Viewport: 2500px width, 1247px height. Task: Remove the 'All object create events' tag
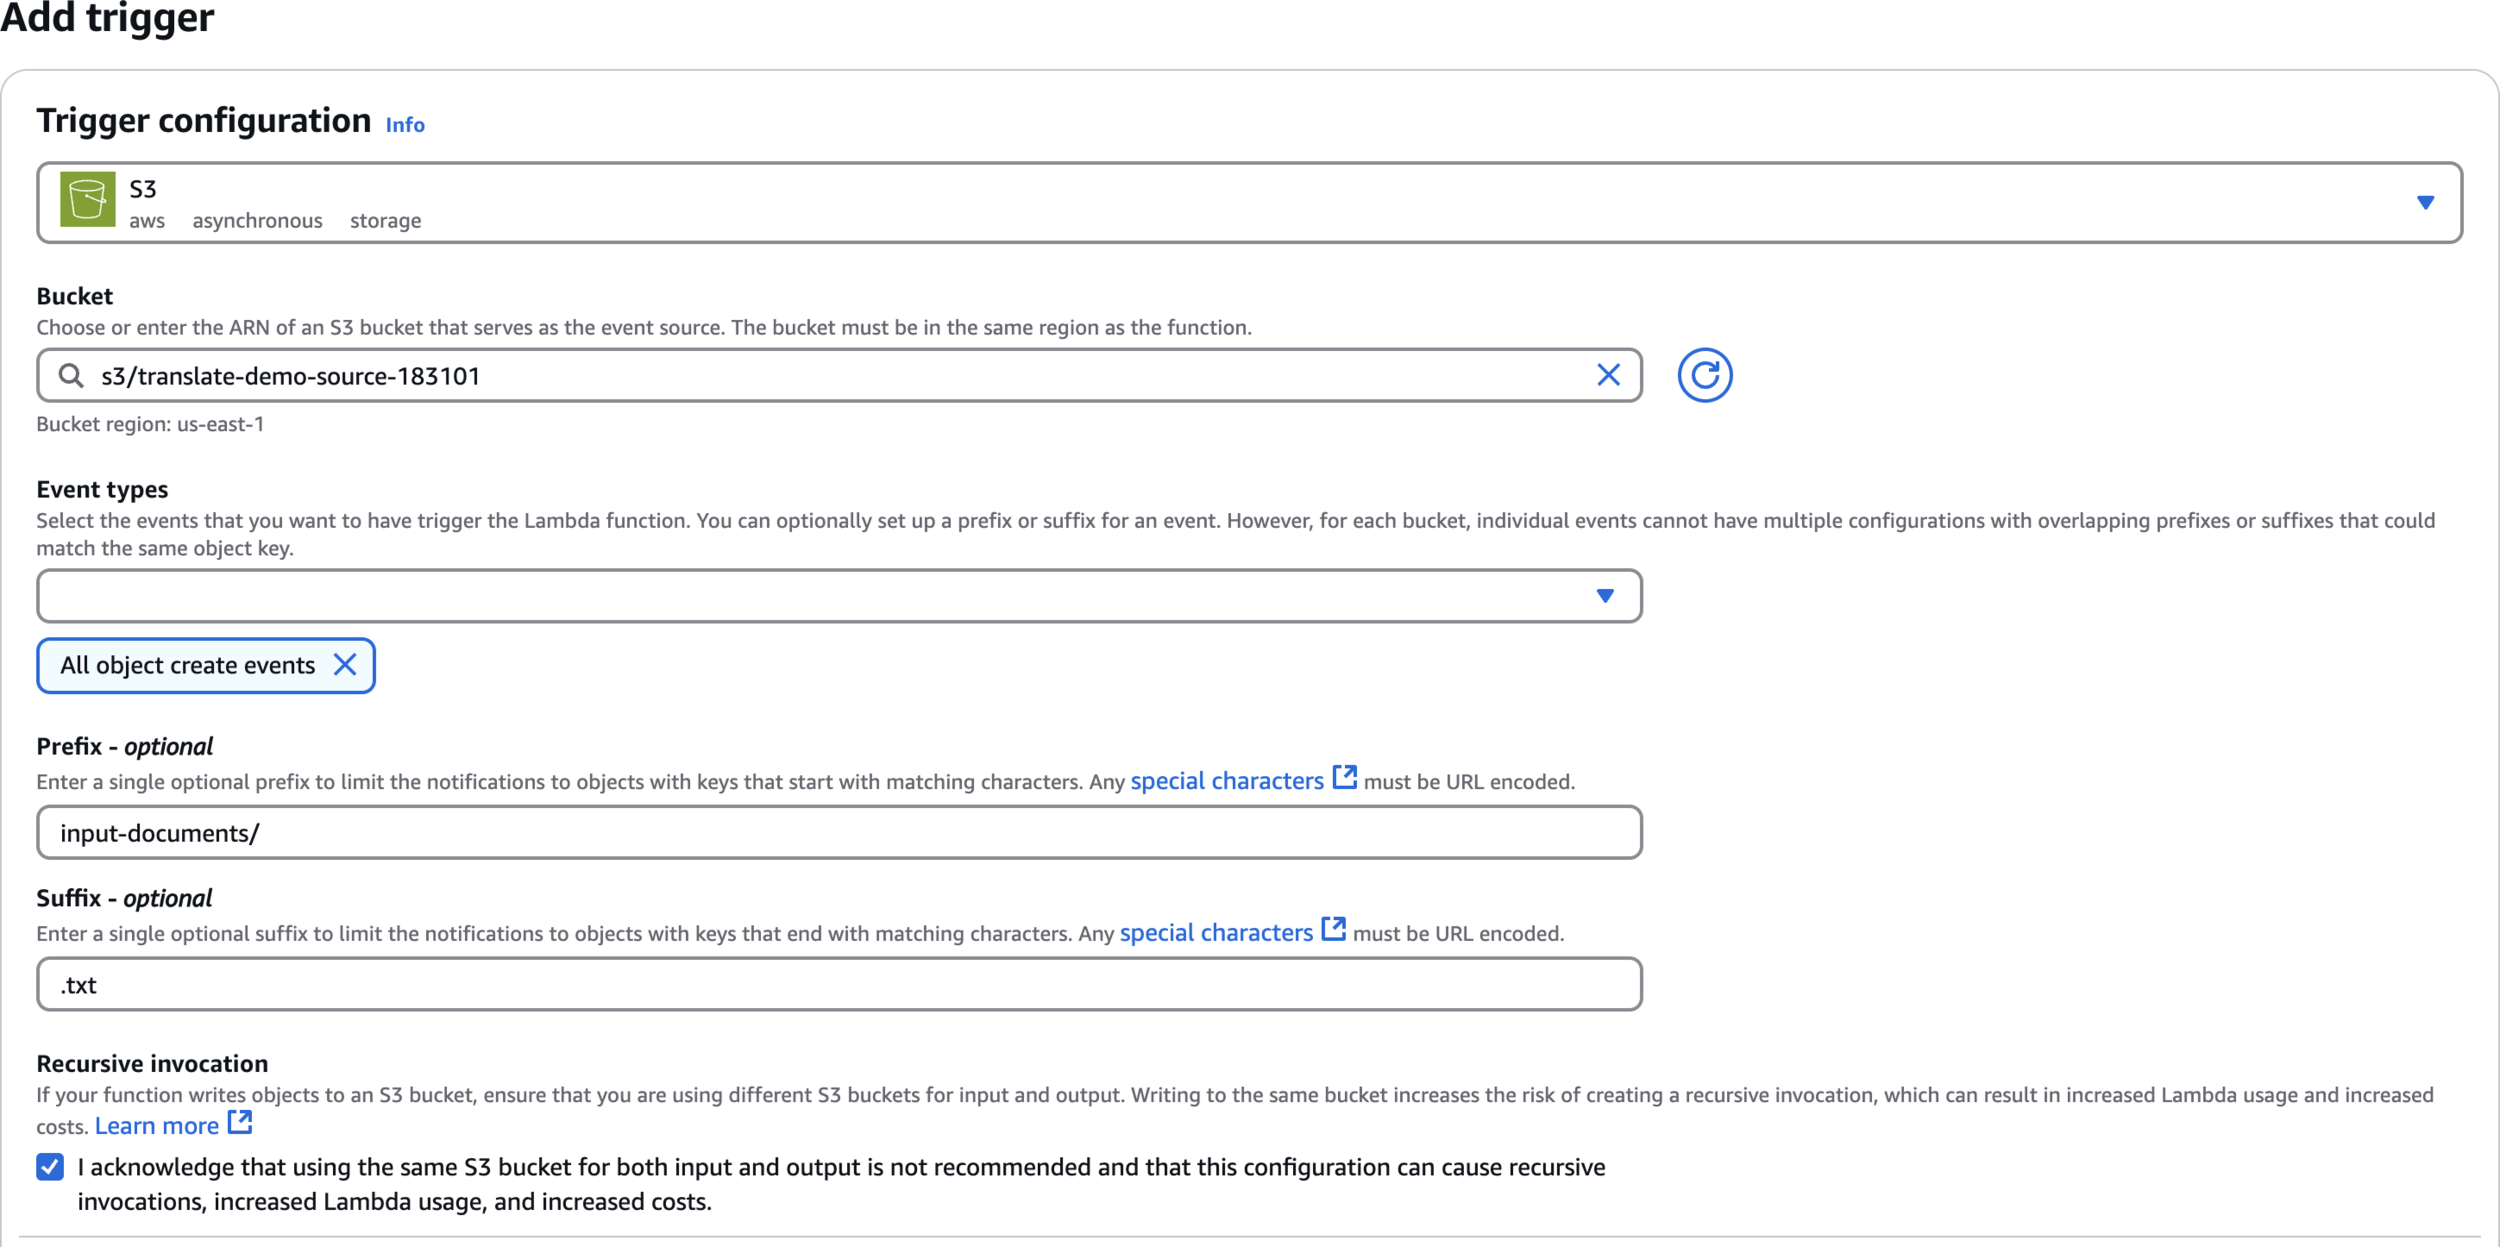(x=345, y=665)
